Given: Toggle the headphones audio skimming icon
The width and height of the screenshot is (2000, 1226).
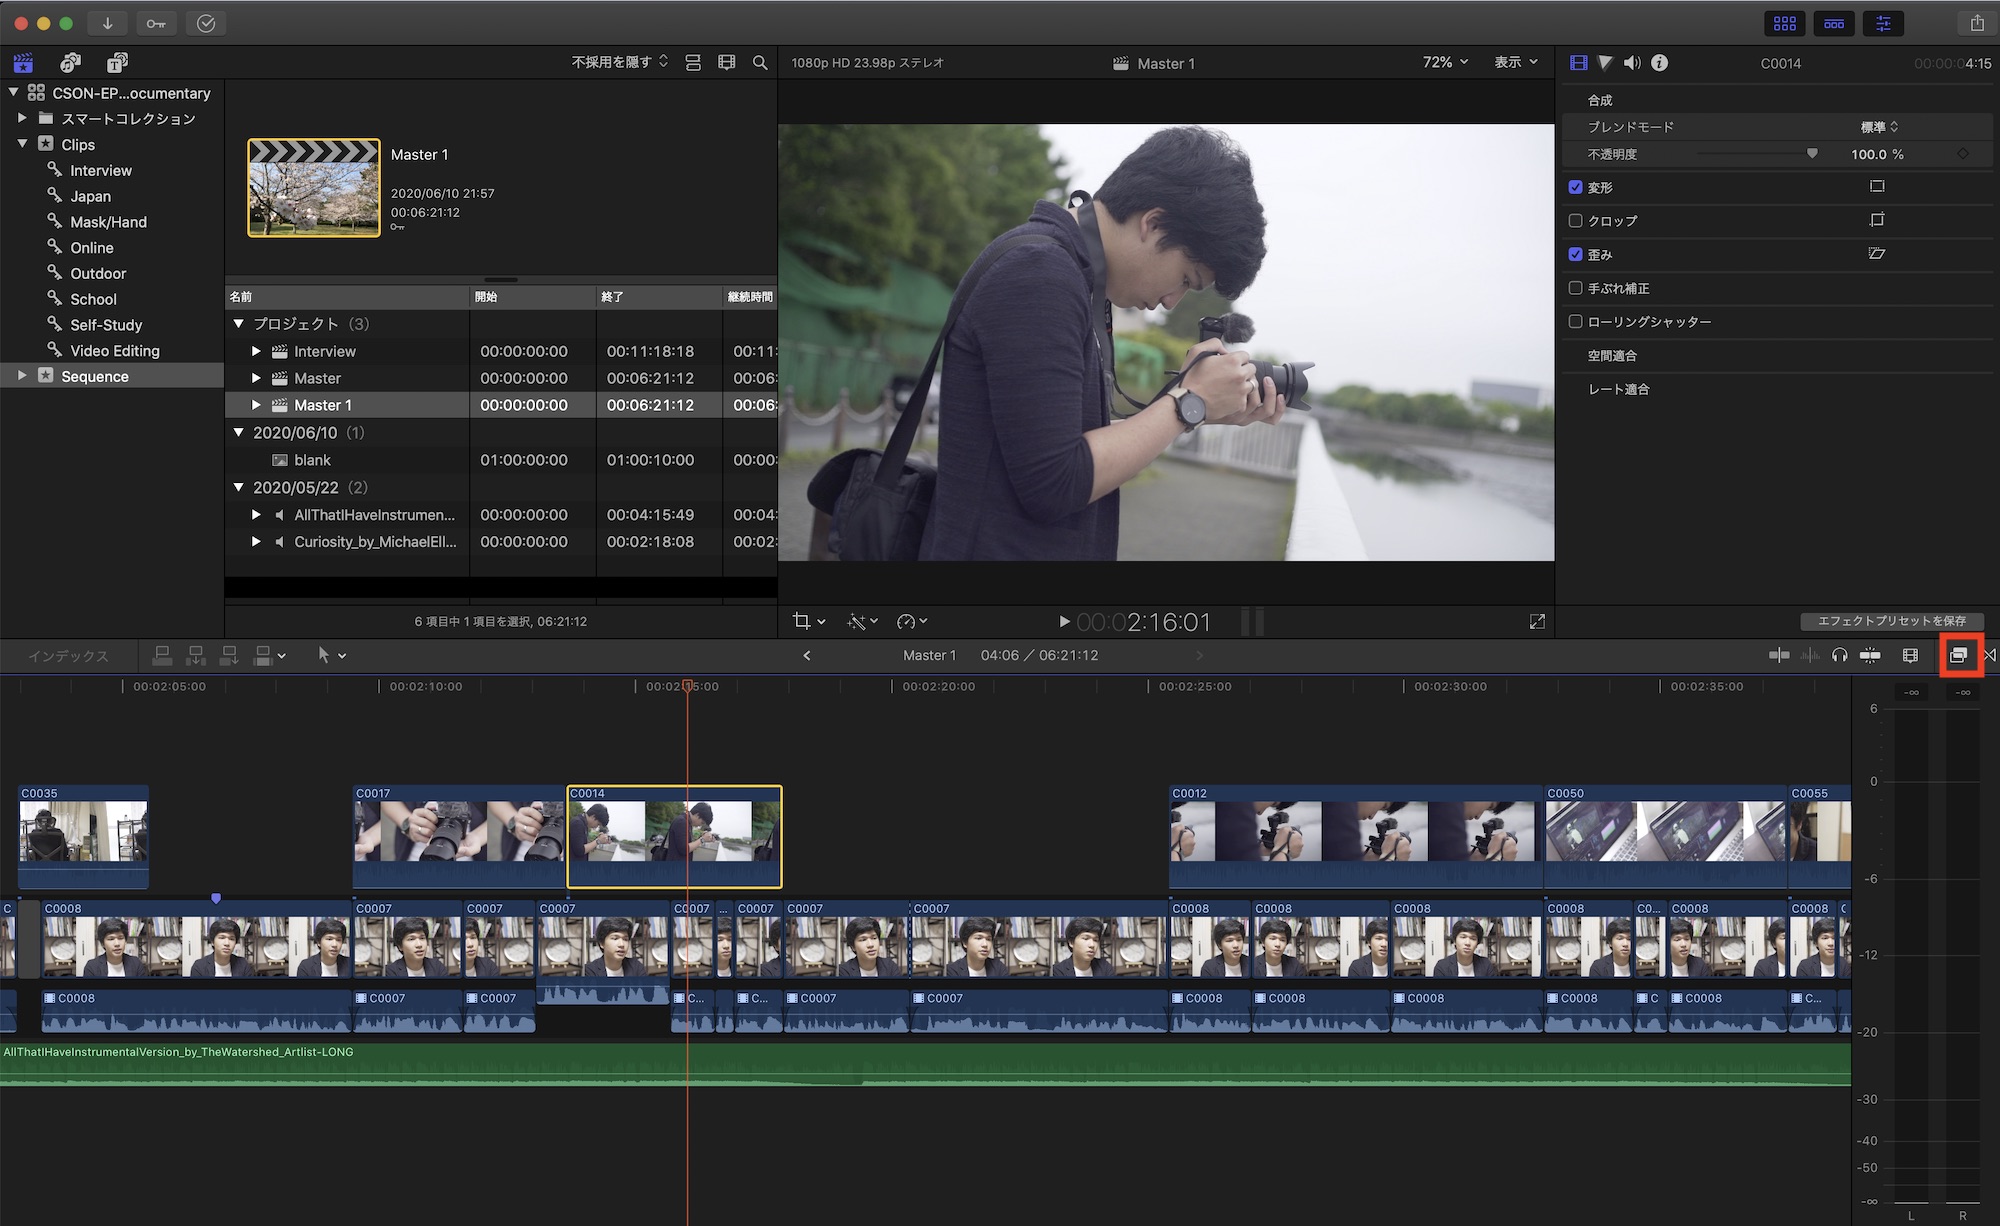Looking at the screenshot, I should (1839, 655).
